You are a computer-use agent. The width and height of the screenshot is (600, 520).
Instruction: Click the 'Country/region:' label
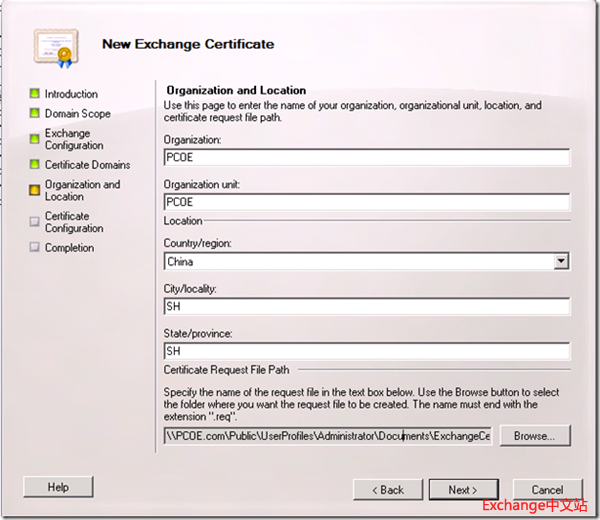197,243
